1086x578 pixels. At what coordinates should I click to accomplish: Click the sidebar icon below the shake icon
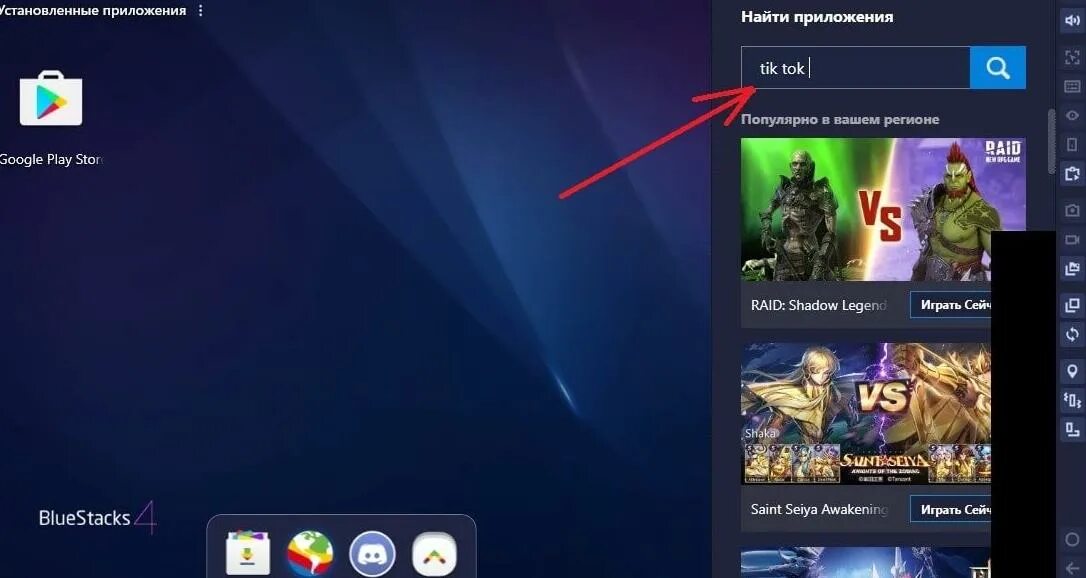tap(1071, 429)
